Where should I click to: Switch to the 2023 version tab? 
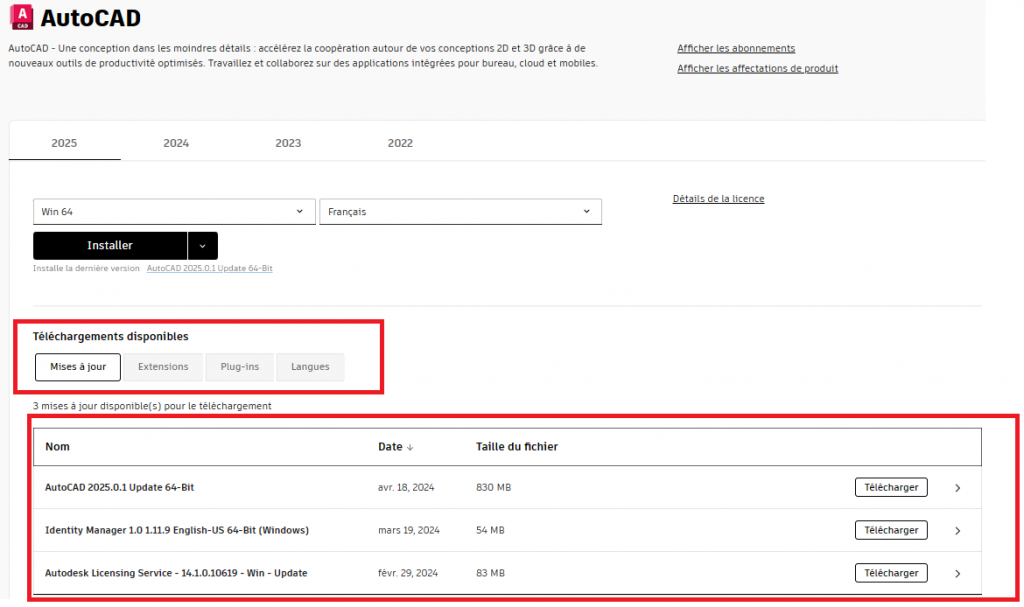288,143
